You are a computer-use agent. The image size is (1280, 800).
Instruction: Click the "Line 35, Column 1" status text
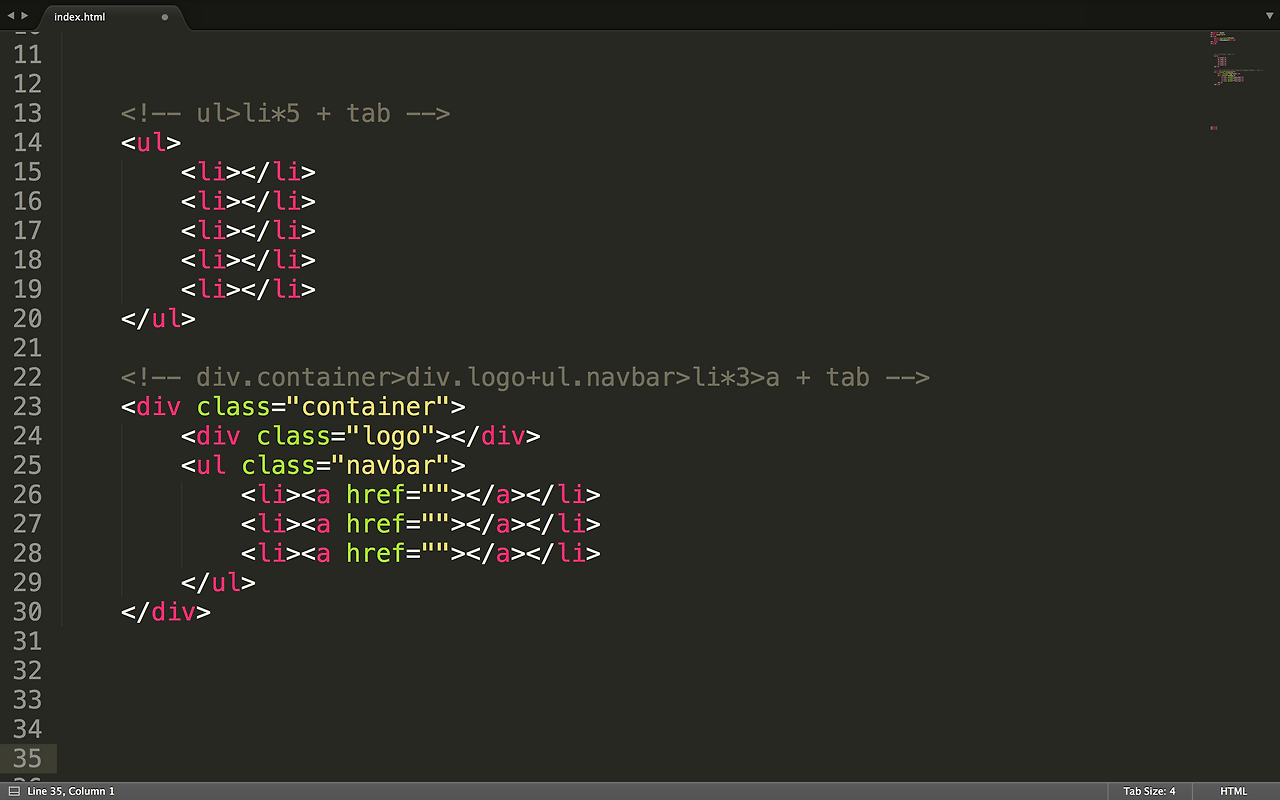coord(71,791)
